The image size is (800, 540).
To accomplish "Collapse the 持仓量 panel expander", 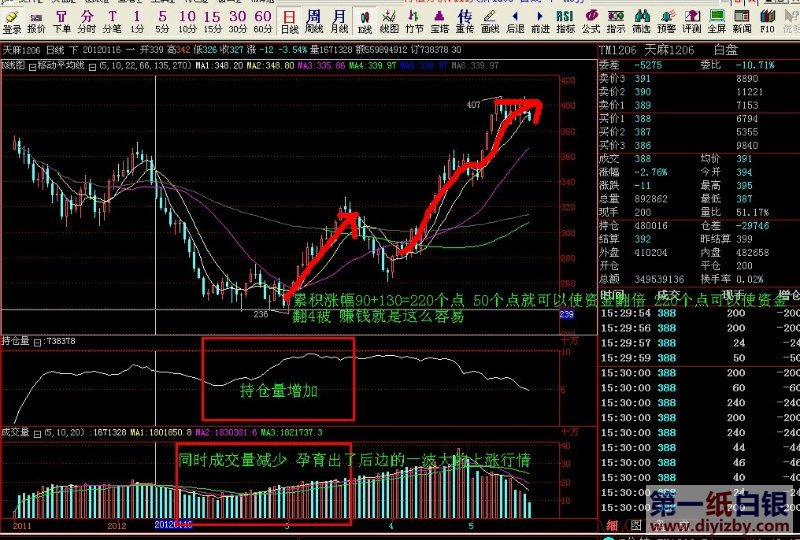I will point(39,341).
